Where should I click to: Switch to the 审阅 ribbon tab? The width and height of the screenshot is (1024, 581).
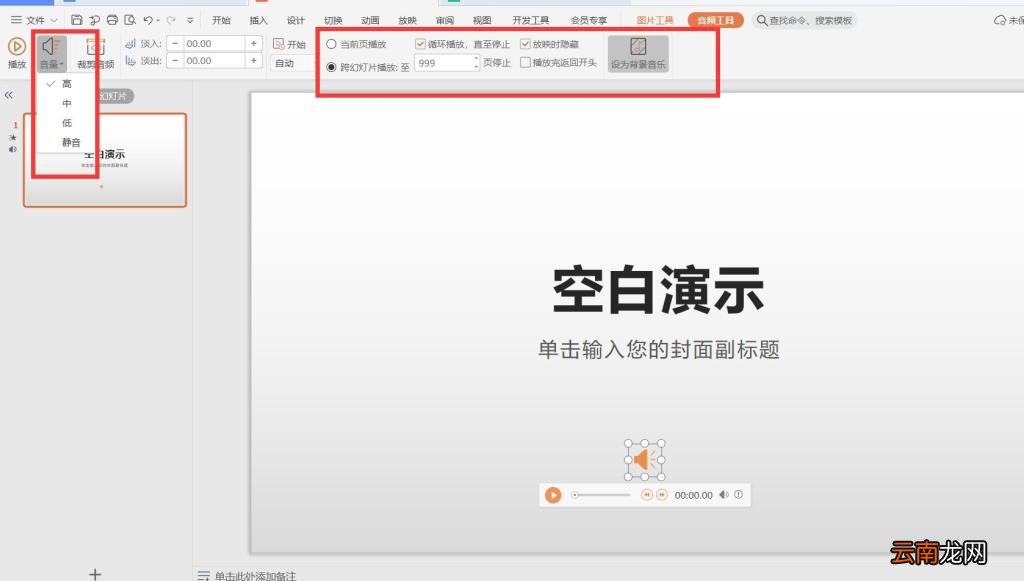[x=445, y=20]
